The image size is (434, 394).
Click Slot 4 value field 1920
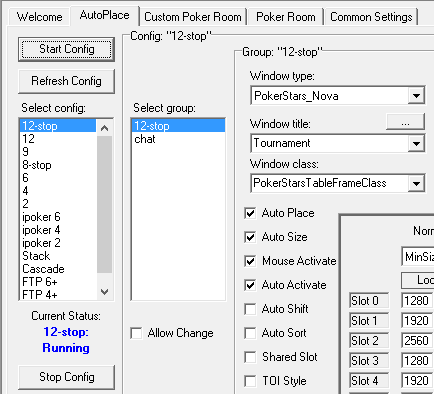(x=418, y=381)
